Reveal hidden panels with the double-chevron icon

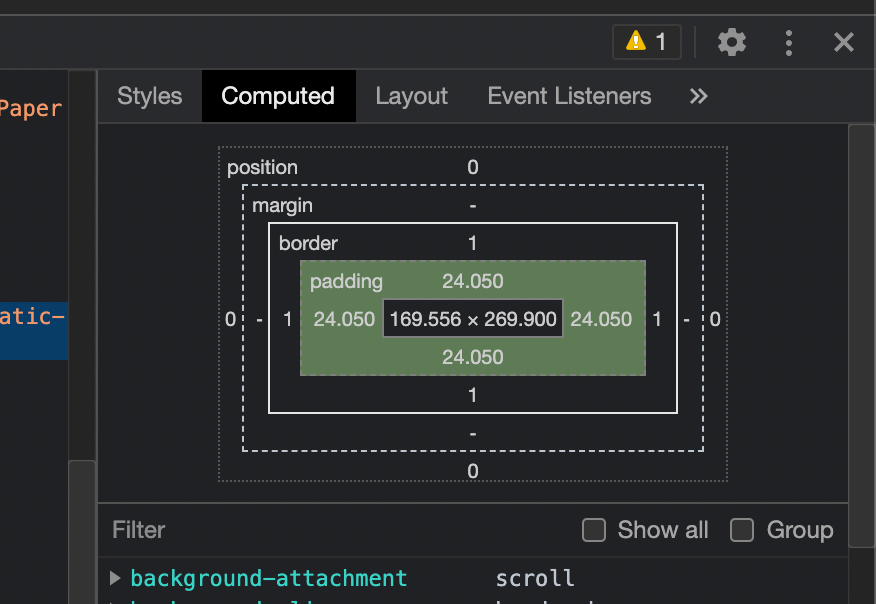pos(698,96)
